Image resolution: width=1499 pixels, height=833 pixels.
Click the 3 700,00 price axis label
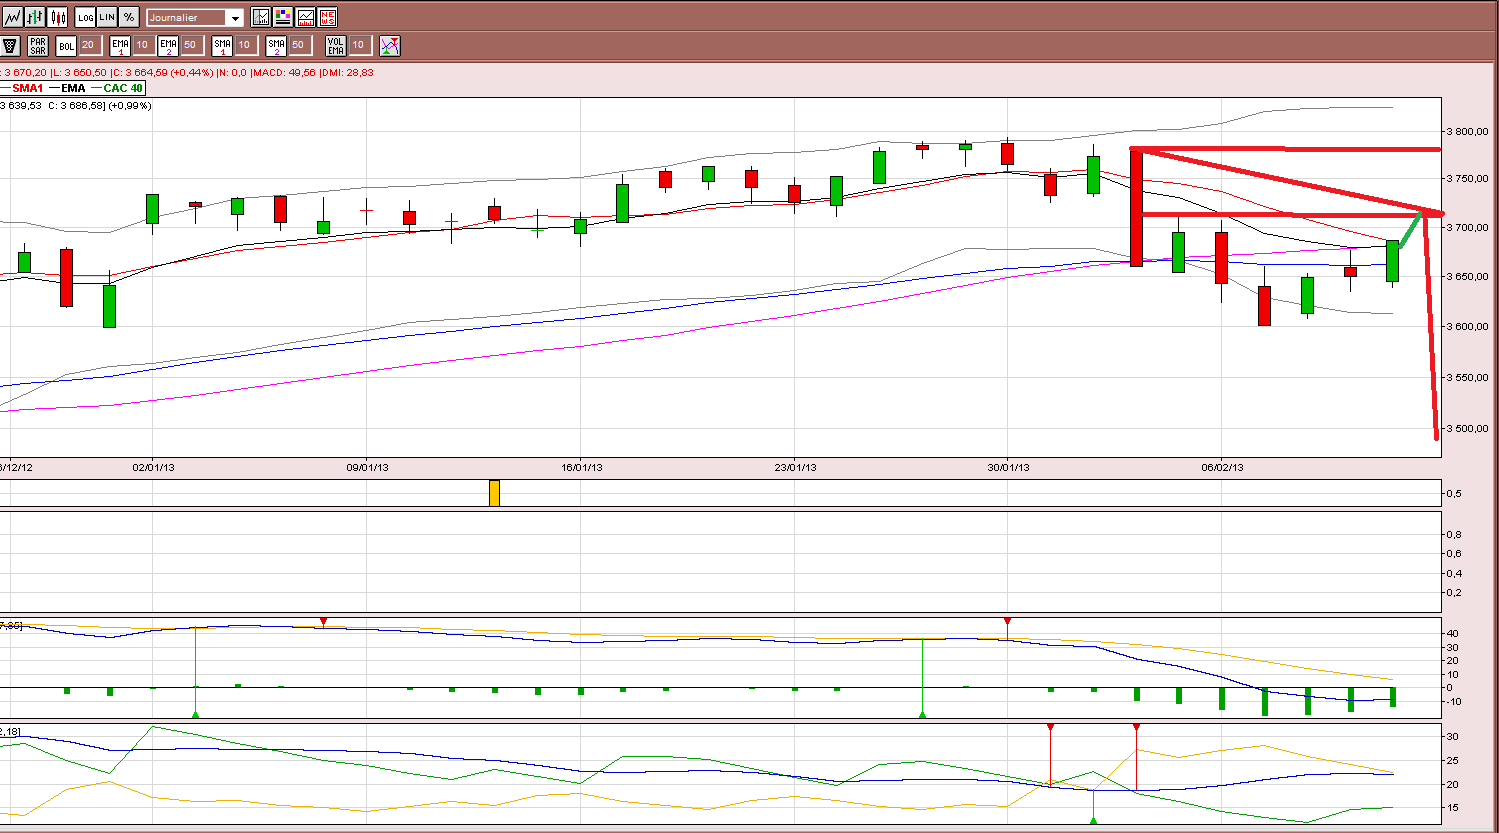coord(1467,228)
